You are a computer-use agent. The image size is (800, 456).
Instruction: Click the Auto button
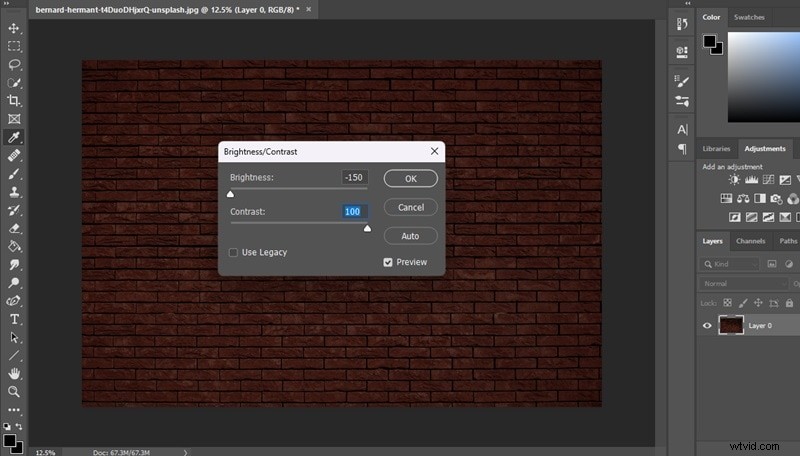(x=411, y=236)
